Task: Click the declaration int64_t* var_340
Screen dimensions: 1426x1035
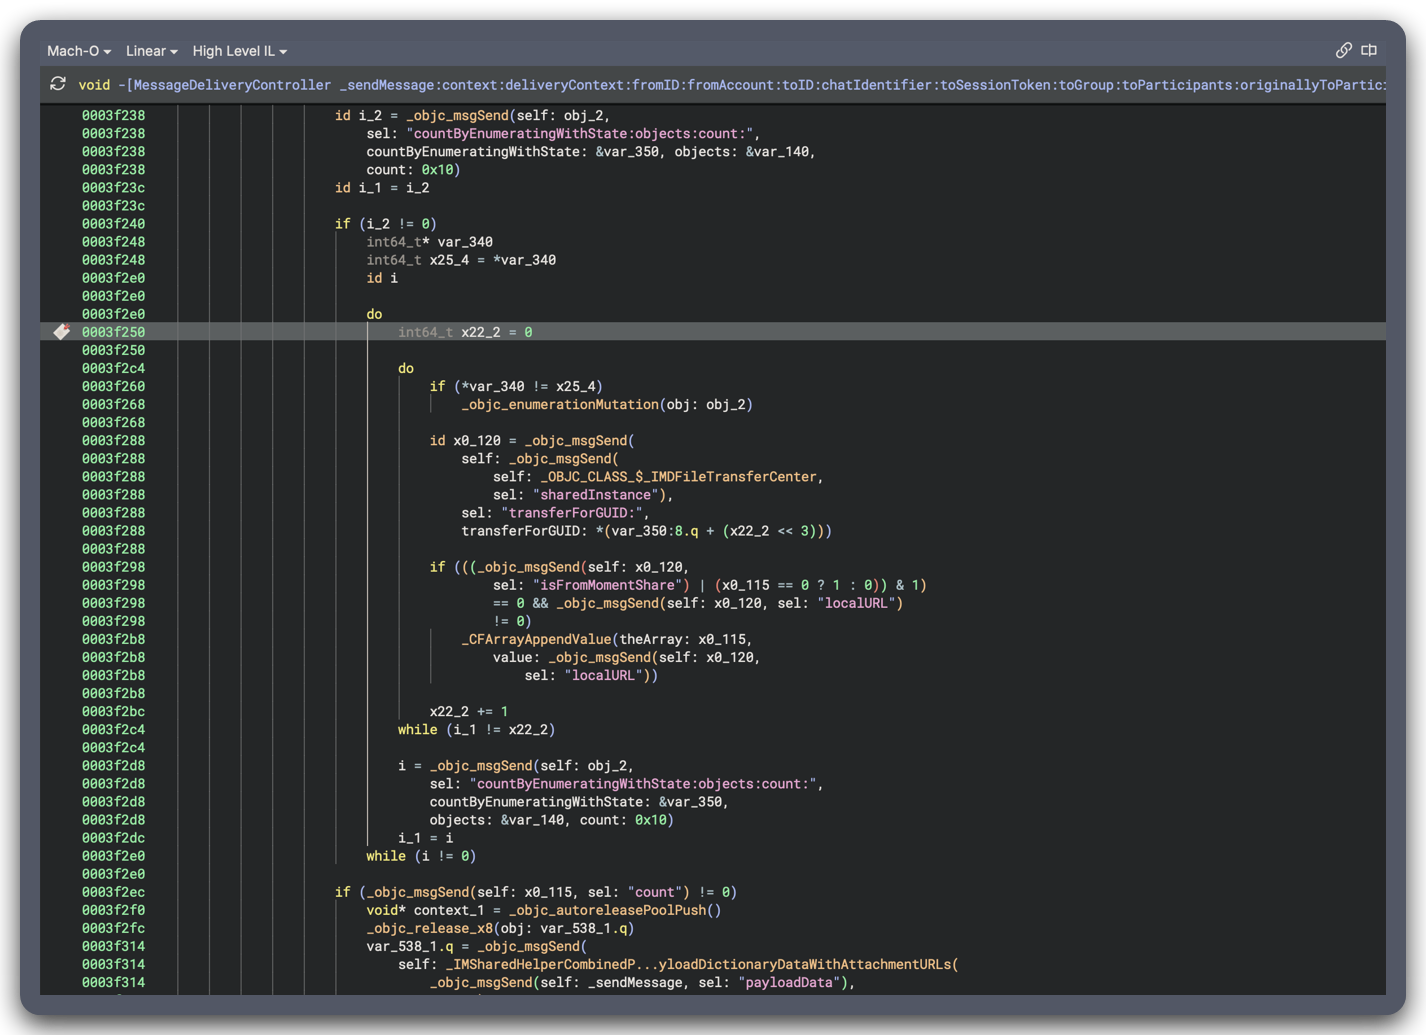Action: click(429, 242)
